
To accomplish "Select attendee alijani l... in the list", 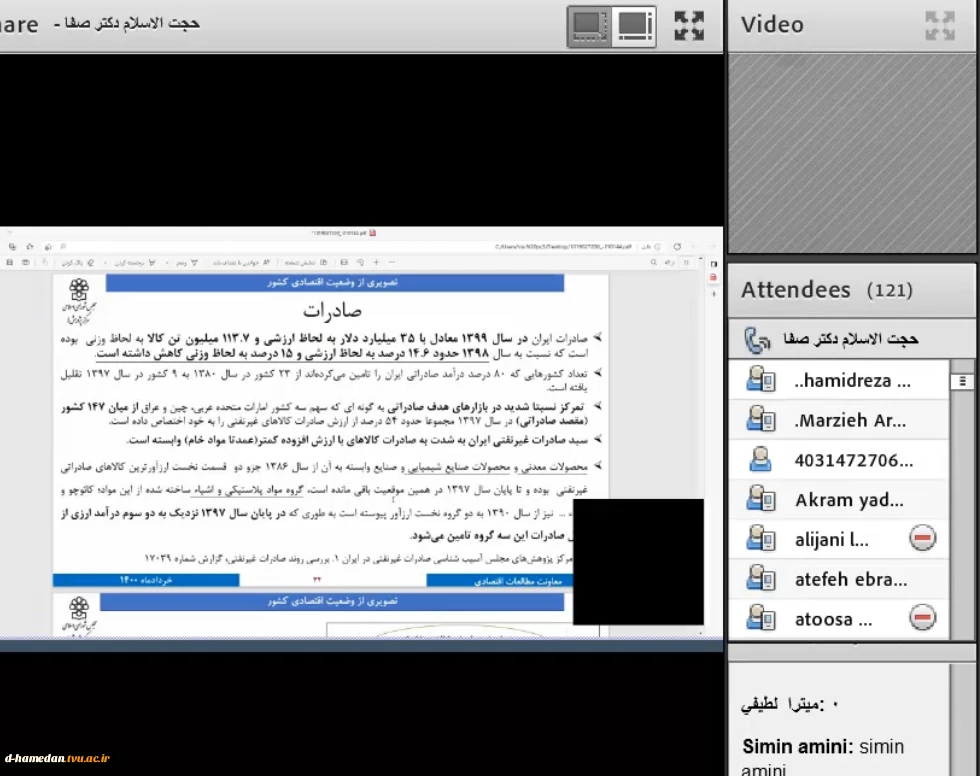I will (839, 539).
